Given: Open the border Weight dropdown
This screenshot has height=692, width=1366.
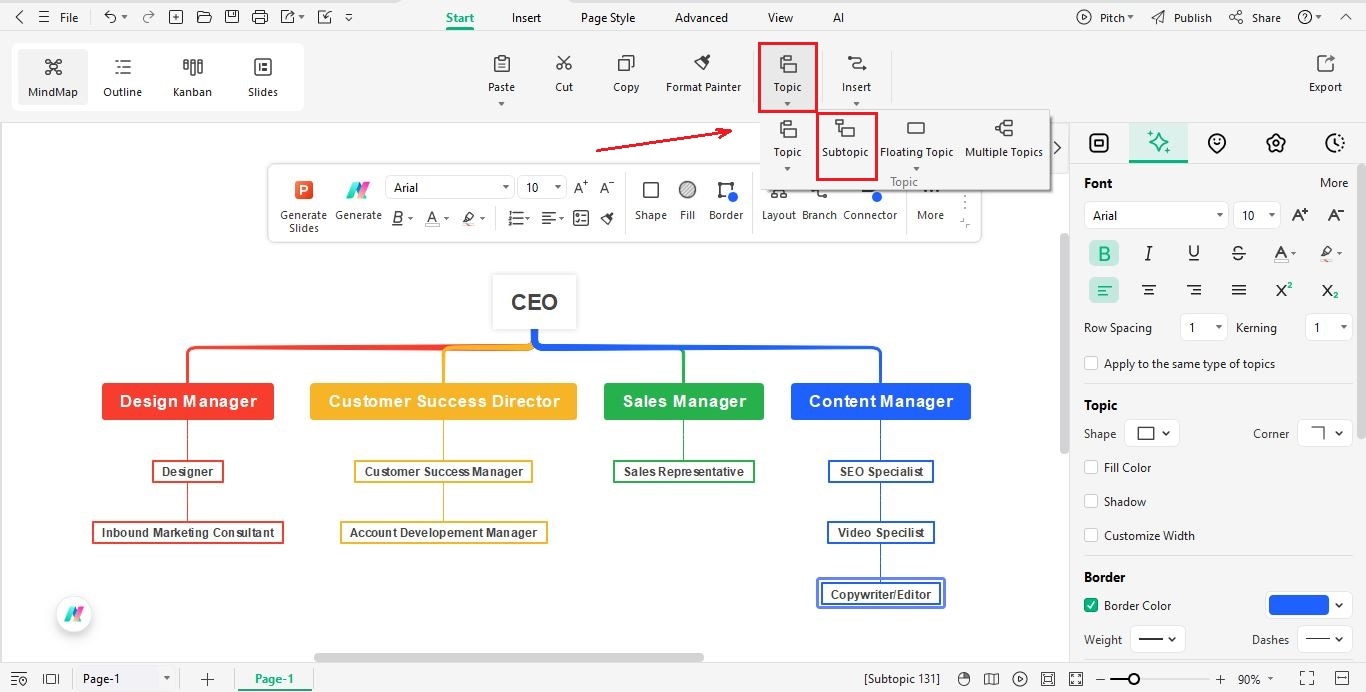Looking at the screenshot, I should (x=1157, y=639).
